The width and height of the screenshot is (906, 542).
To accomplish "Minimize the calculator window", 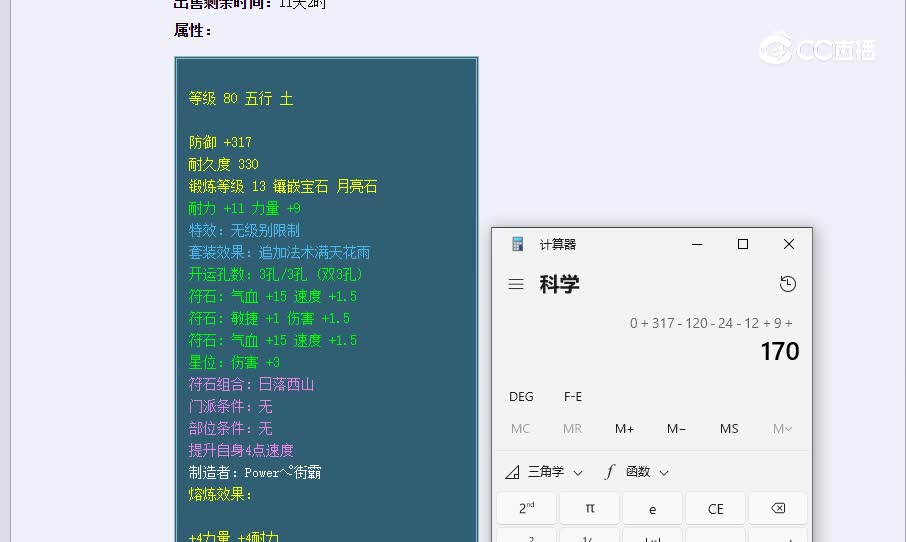I will point(697,244).
